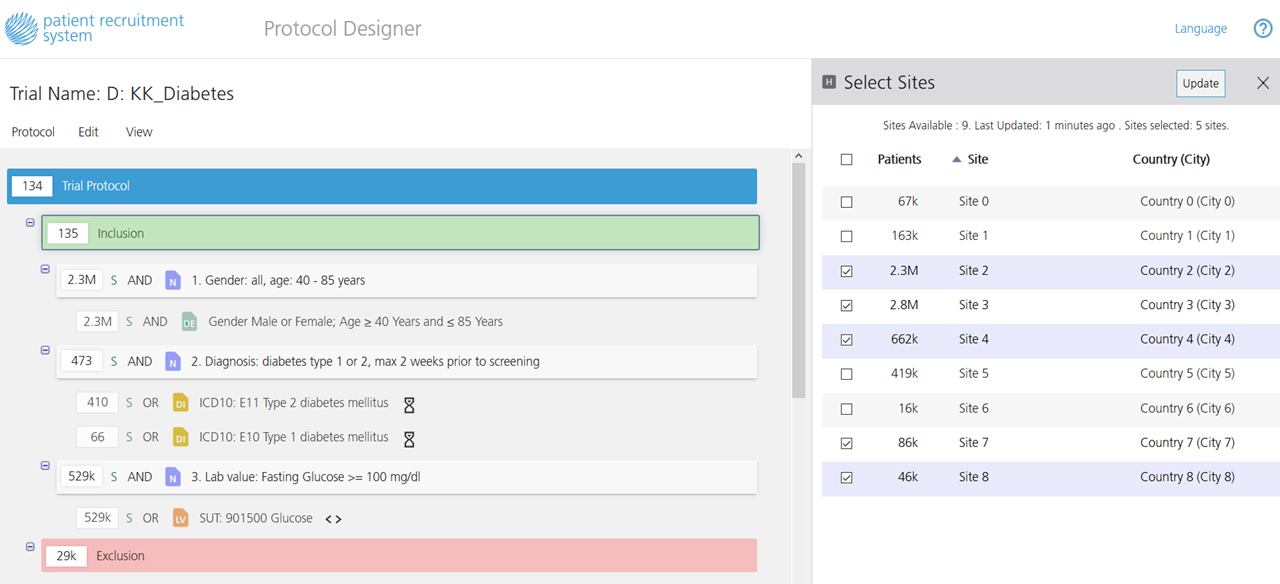
Task: Click the N icon on the Lab value criterion
Action: (173, 477)
